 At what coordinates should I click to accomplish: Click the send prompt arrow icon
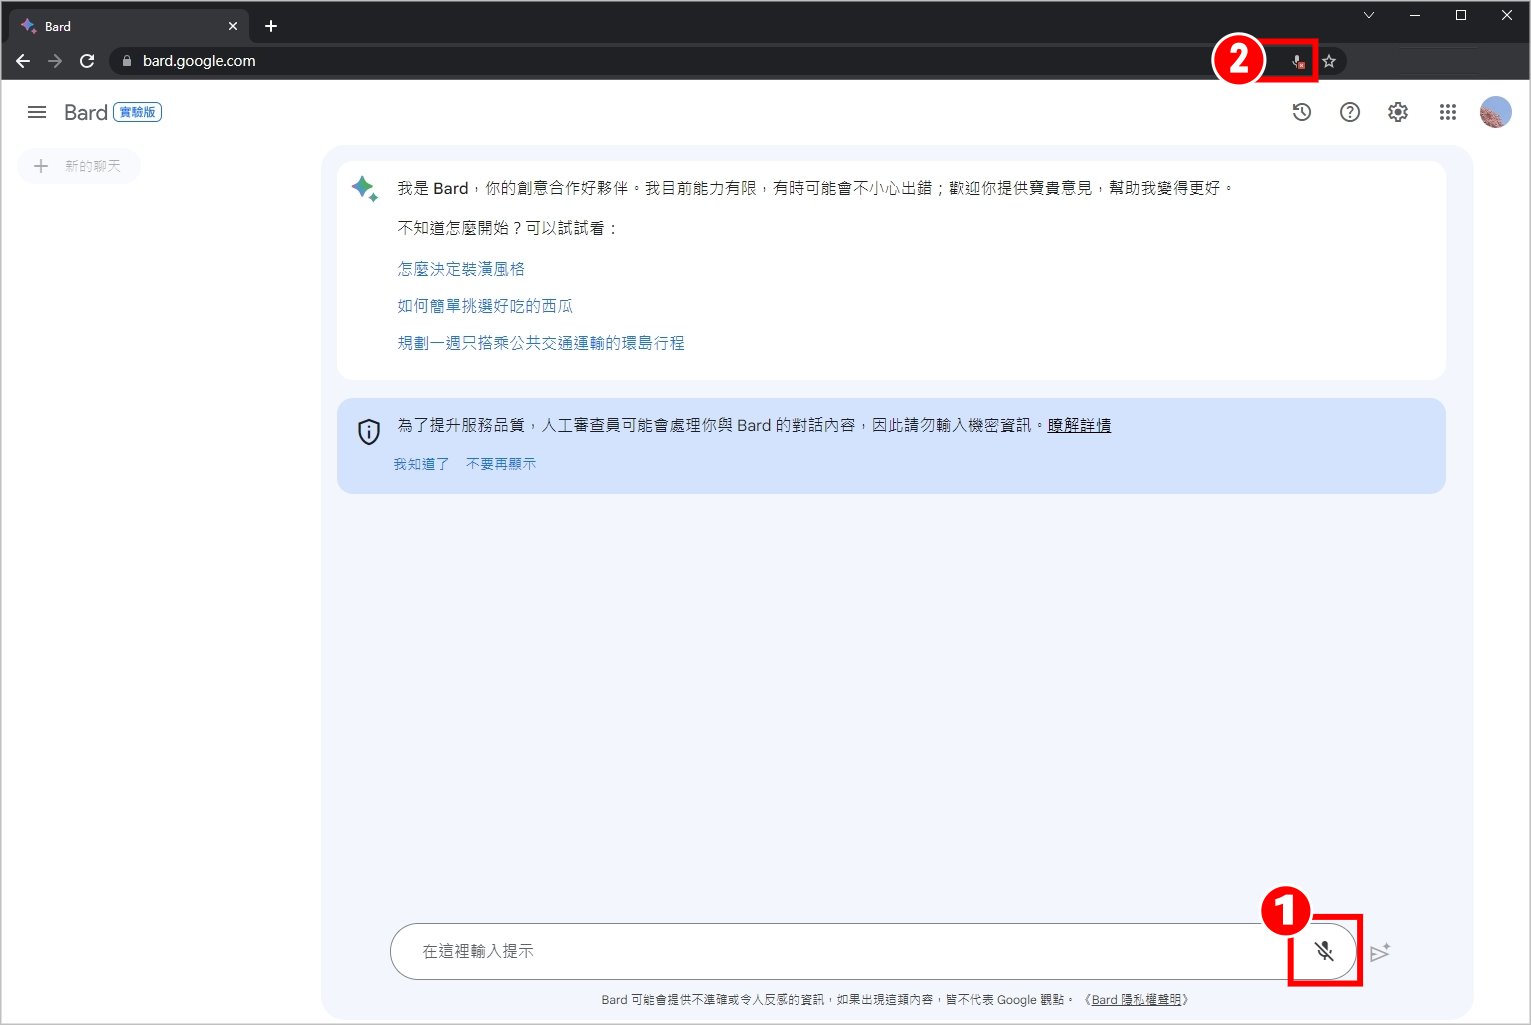click(x=1380, y=952)
